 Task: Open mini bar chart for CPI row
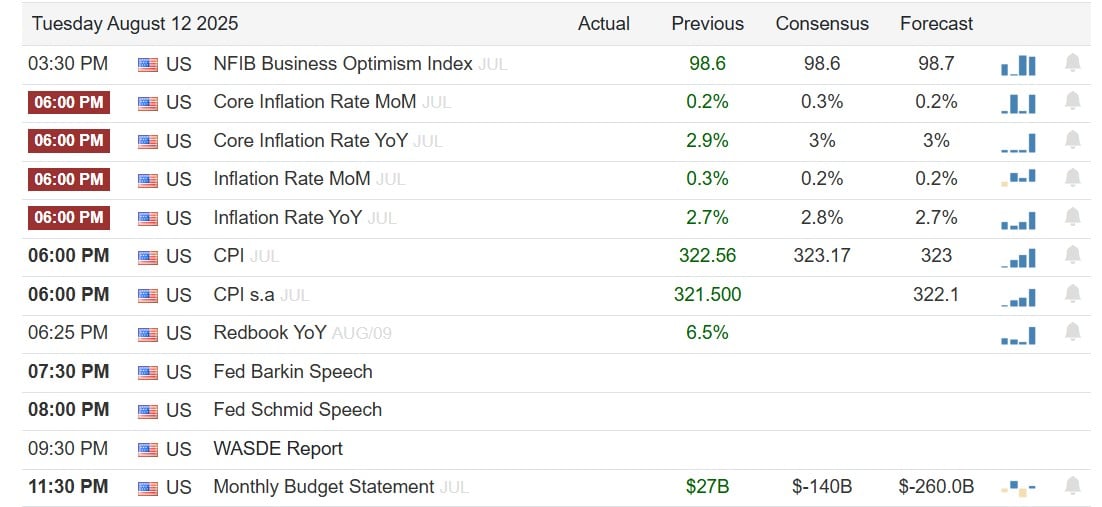coord(1018,257)
